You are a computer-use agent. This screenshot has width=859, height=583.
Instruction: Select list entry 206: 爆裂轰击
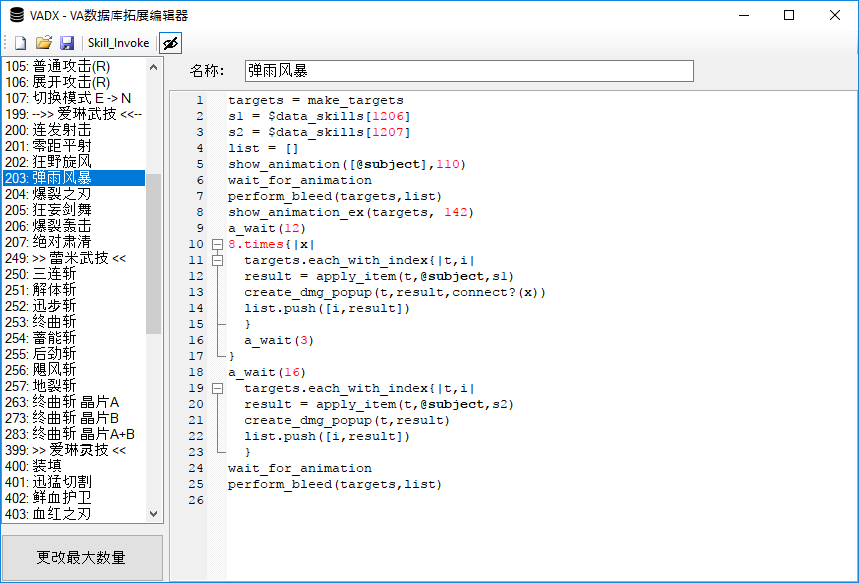click(x=74, y=226)
